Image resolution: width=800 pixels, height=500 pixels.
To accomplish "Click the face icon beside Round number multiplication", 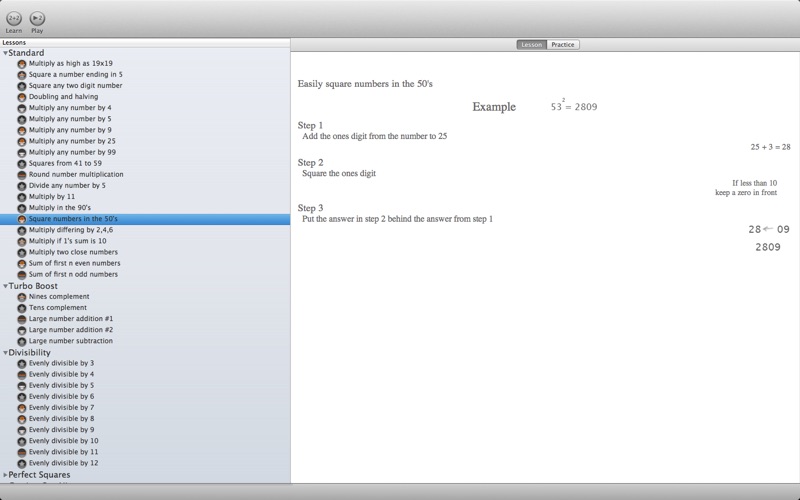I will point(21,175).
